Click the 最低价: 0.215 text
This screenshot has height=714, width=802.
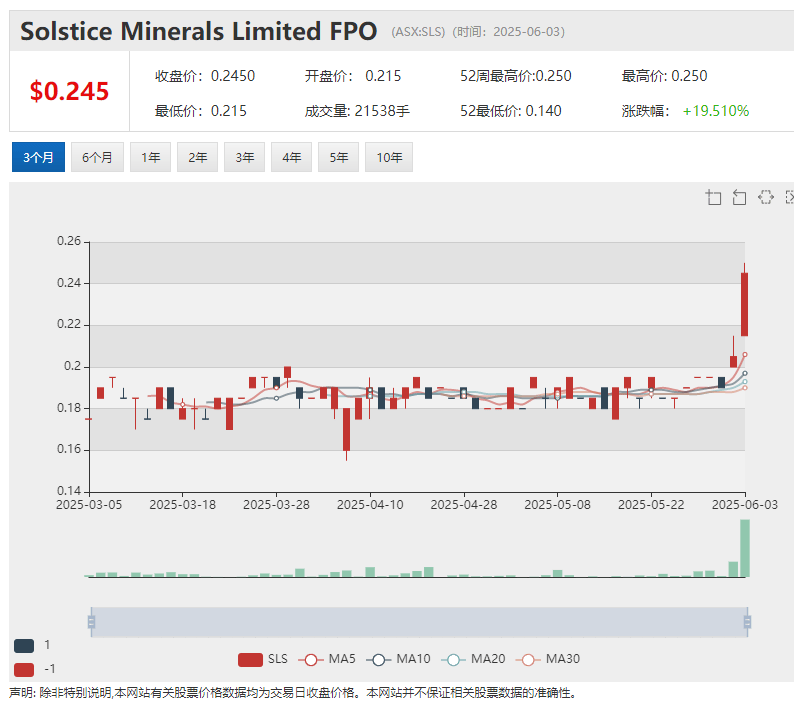click(201, 111)
